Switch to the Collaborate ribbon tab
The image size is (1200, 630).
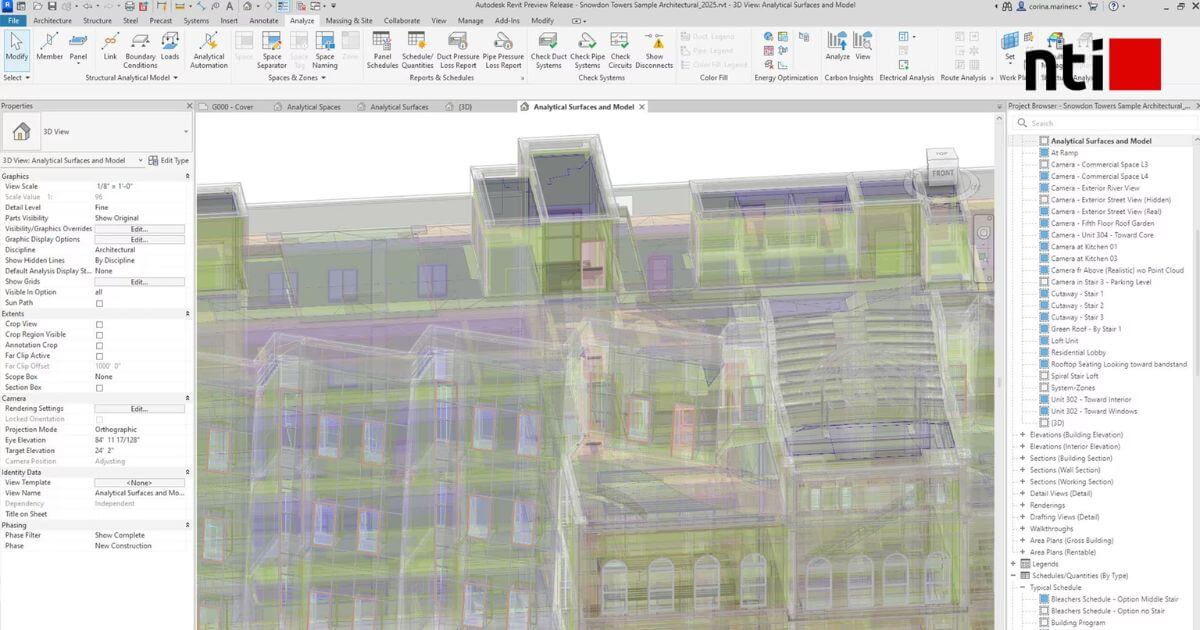pos(402,20)
